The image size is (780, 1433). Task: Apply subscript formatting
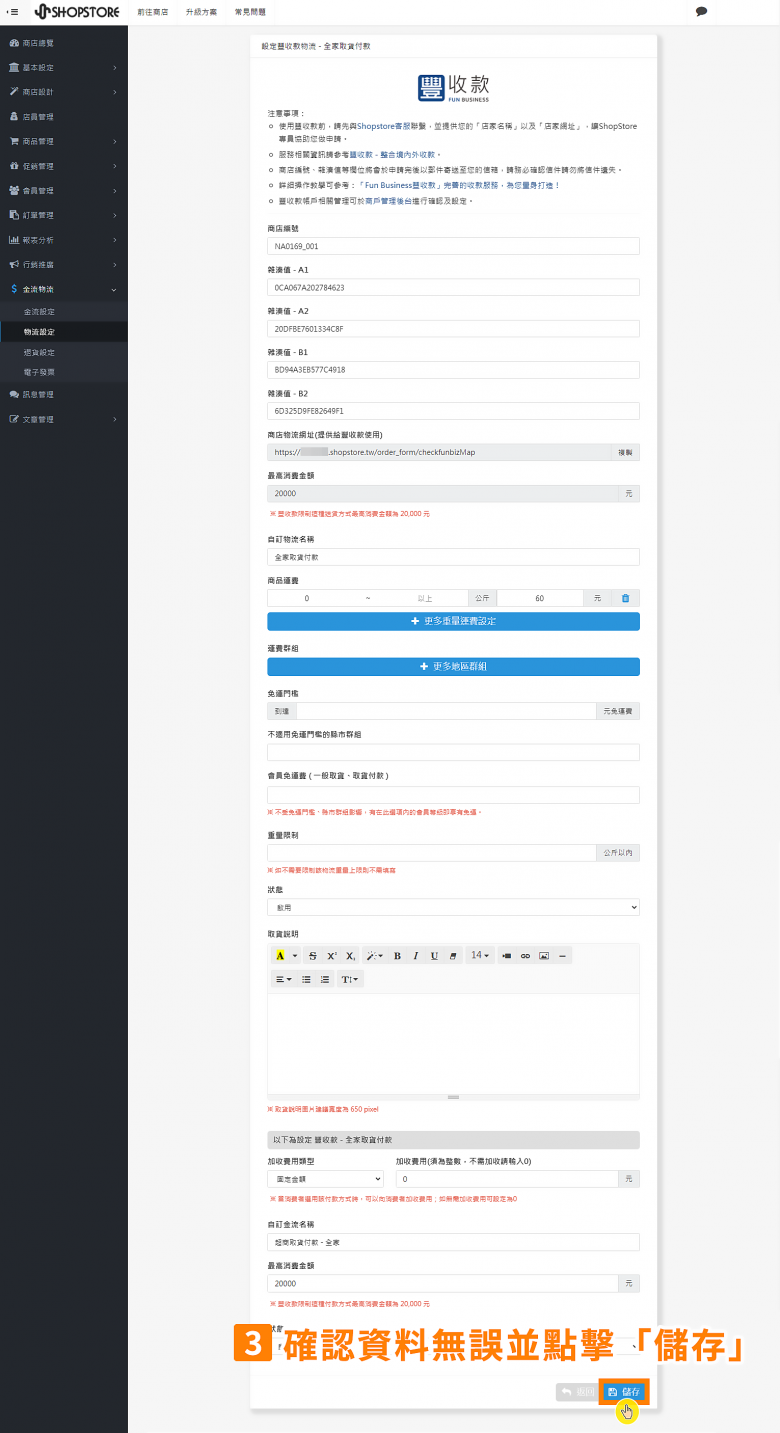(350, 956)
